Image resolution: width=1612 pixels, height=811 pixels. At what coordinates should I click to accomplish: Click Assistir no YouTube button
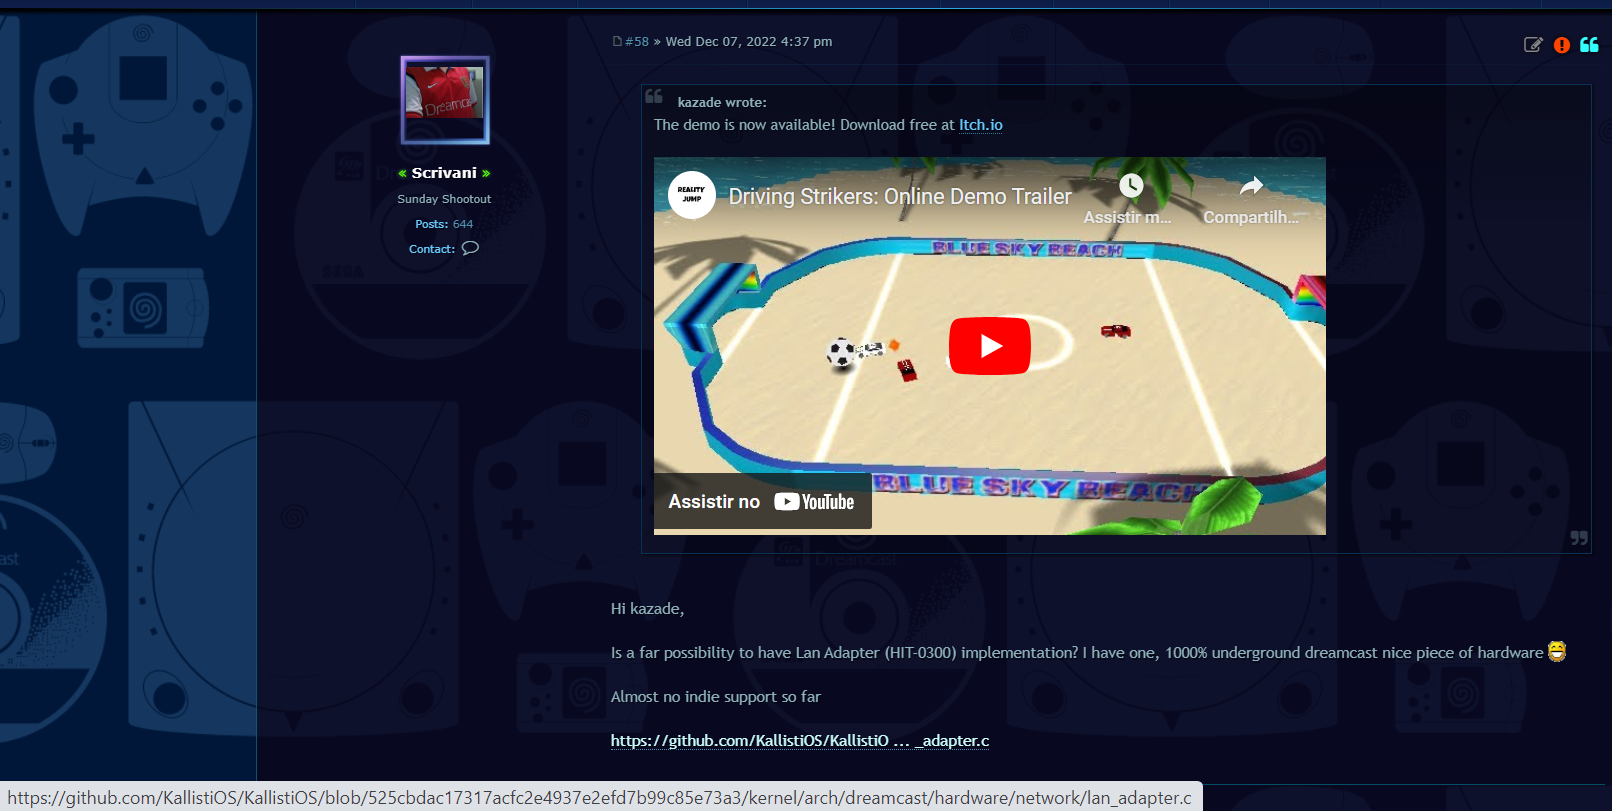click(762, 502)
